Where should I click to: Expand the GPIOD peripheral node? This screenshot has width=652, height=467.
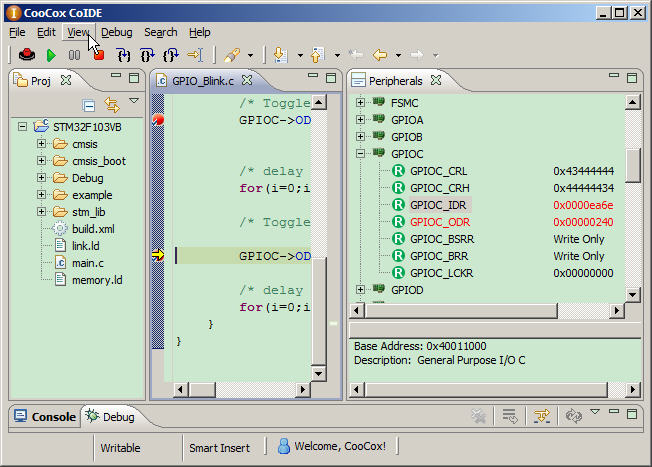coord(361,289)
